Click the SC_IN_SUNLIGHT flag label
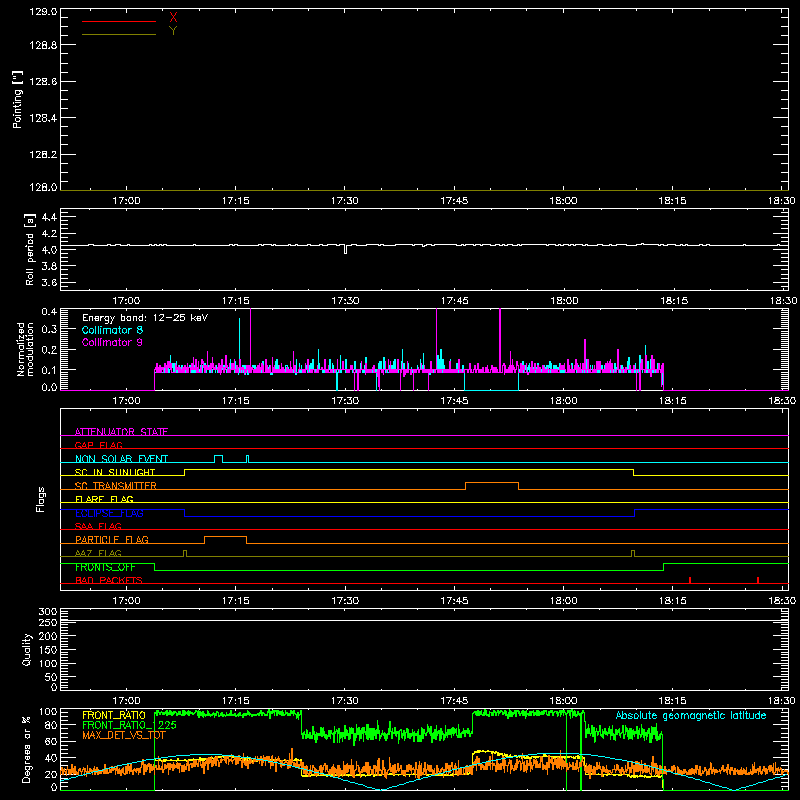The image size is (800, 800). point(115,472)
